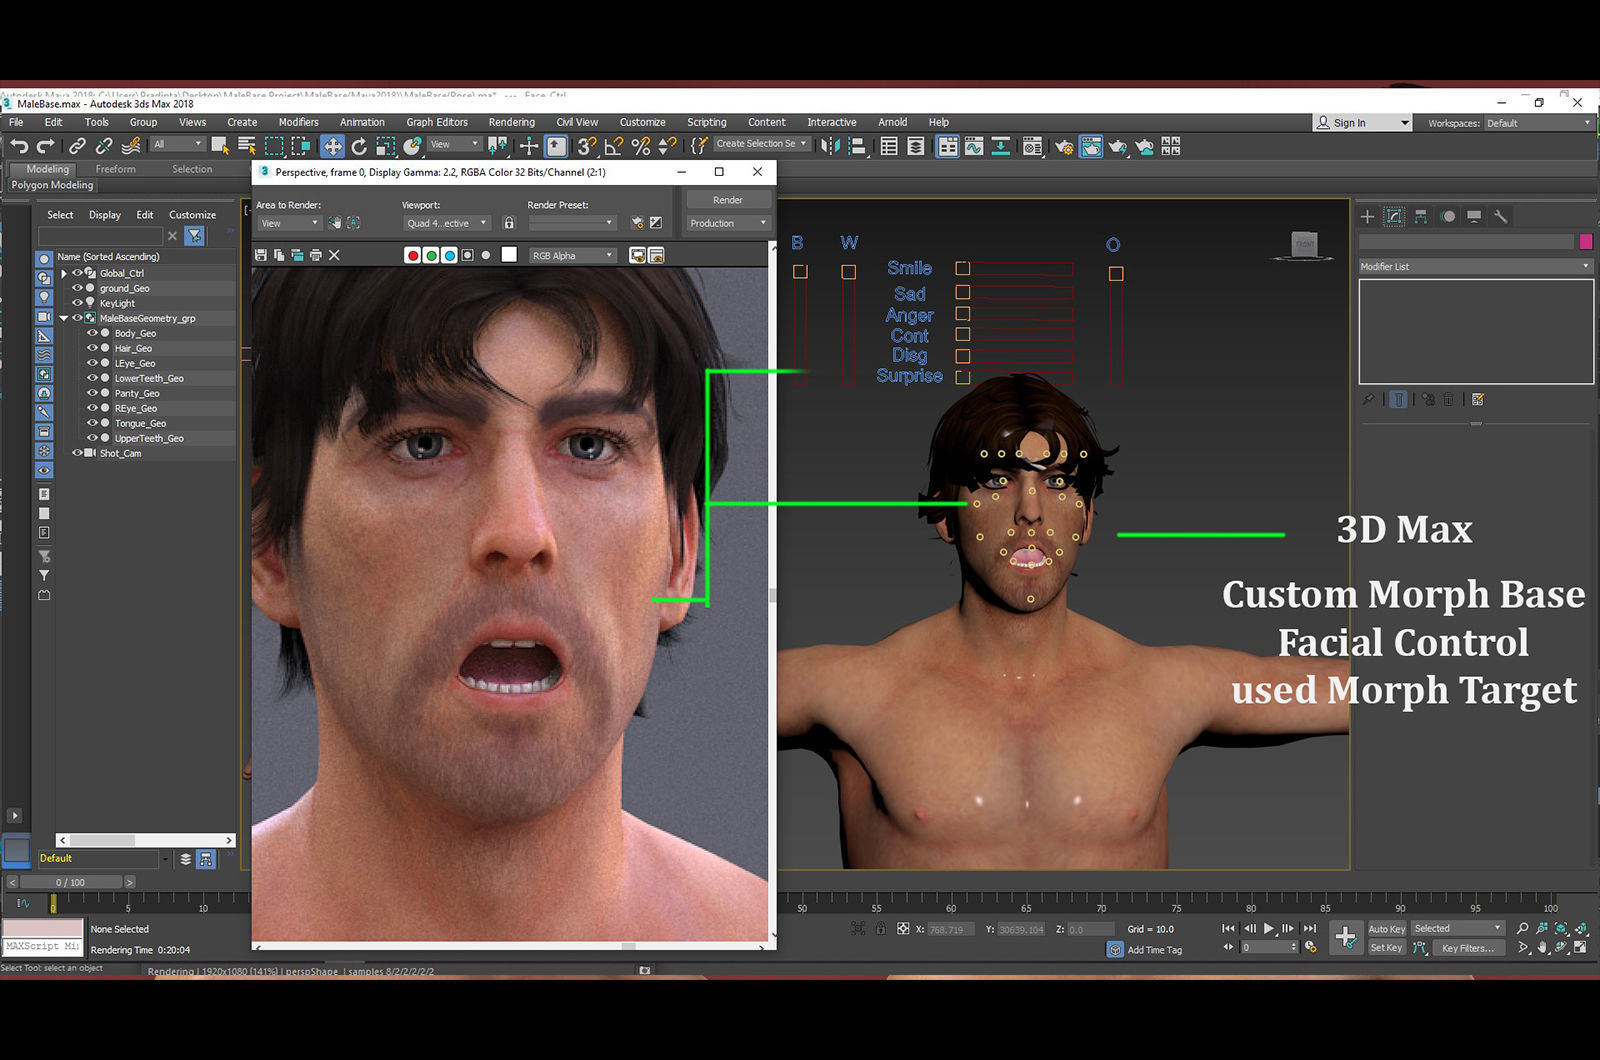1600x1060 pixels.
Task: Click the Auto Key button
Action: point(1387,929)
